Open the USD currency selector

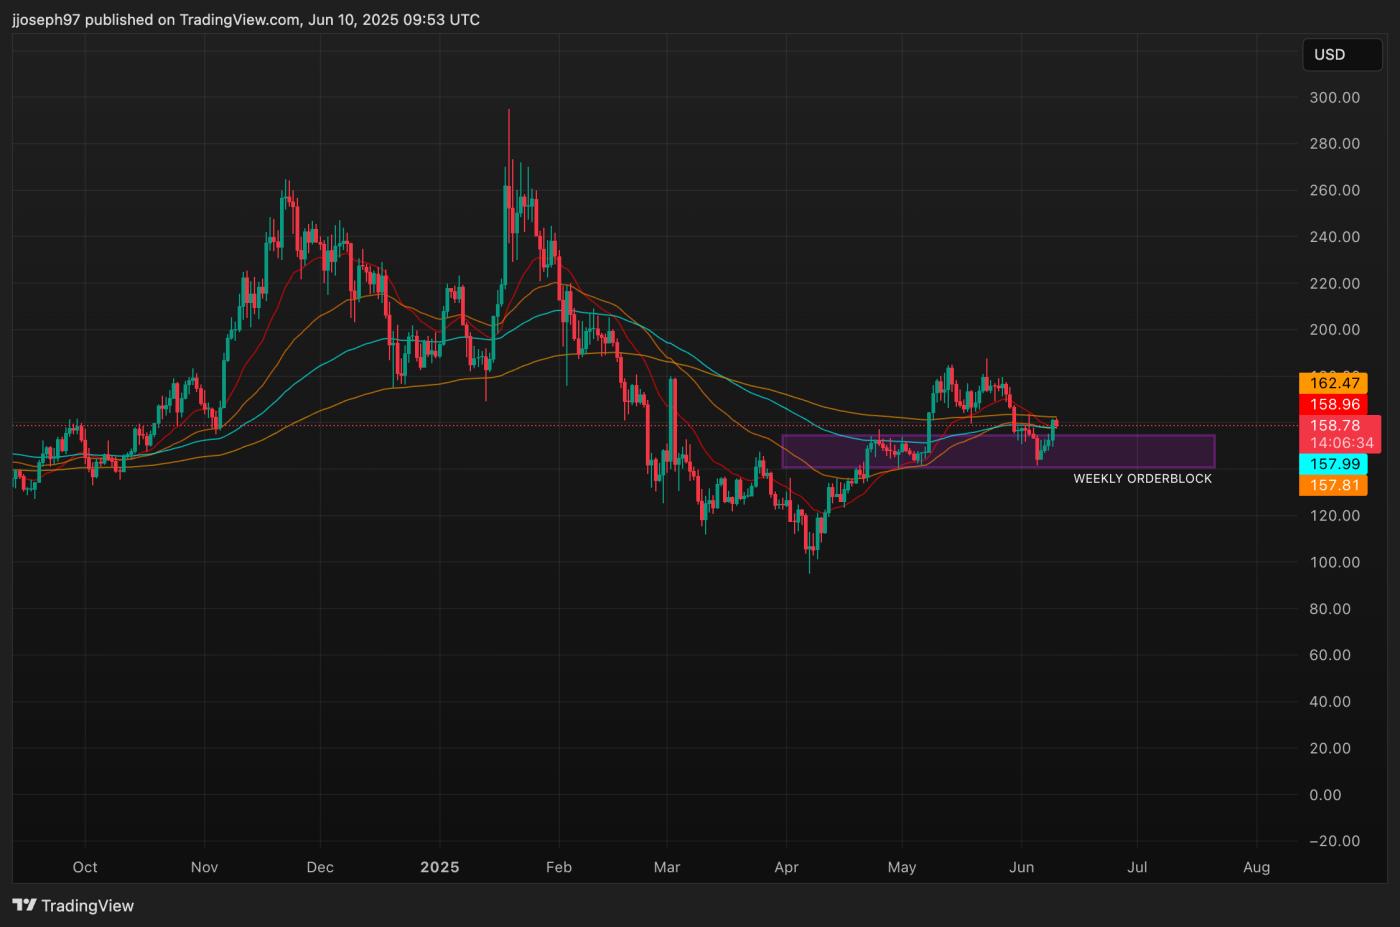tap(1341, 55)
